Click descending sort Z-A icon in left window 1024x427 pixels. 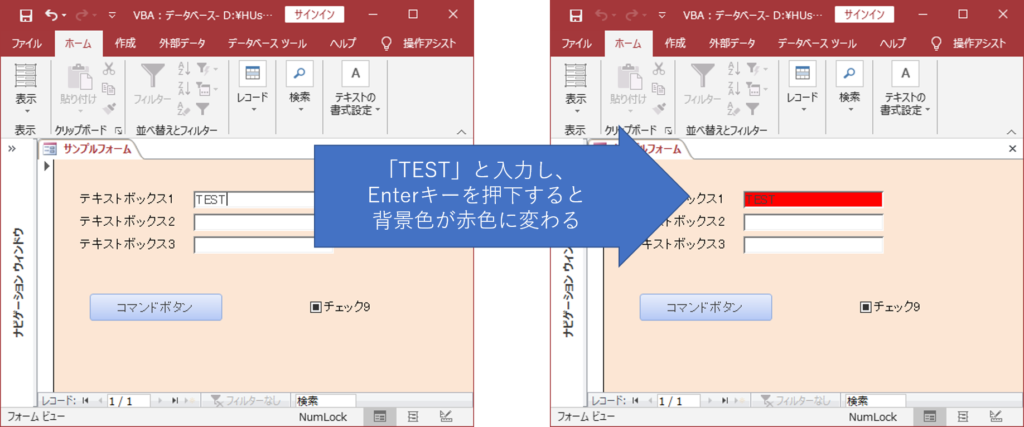pyautogui.click(x=184, y=89)
